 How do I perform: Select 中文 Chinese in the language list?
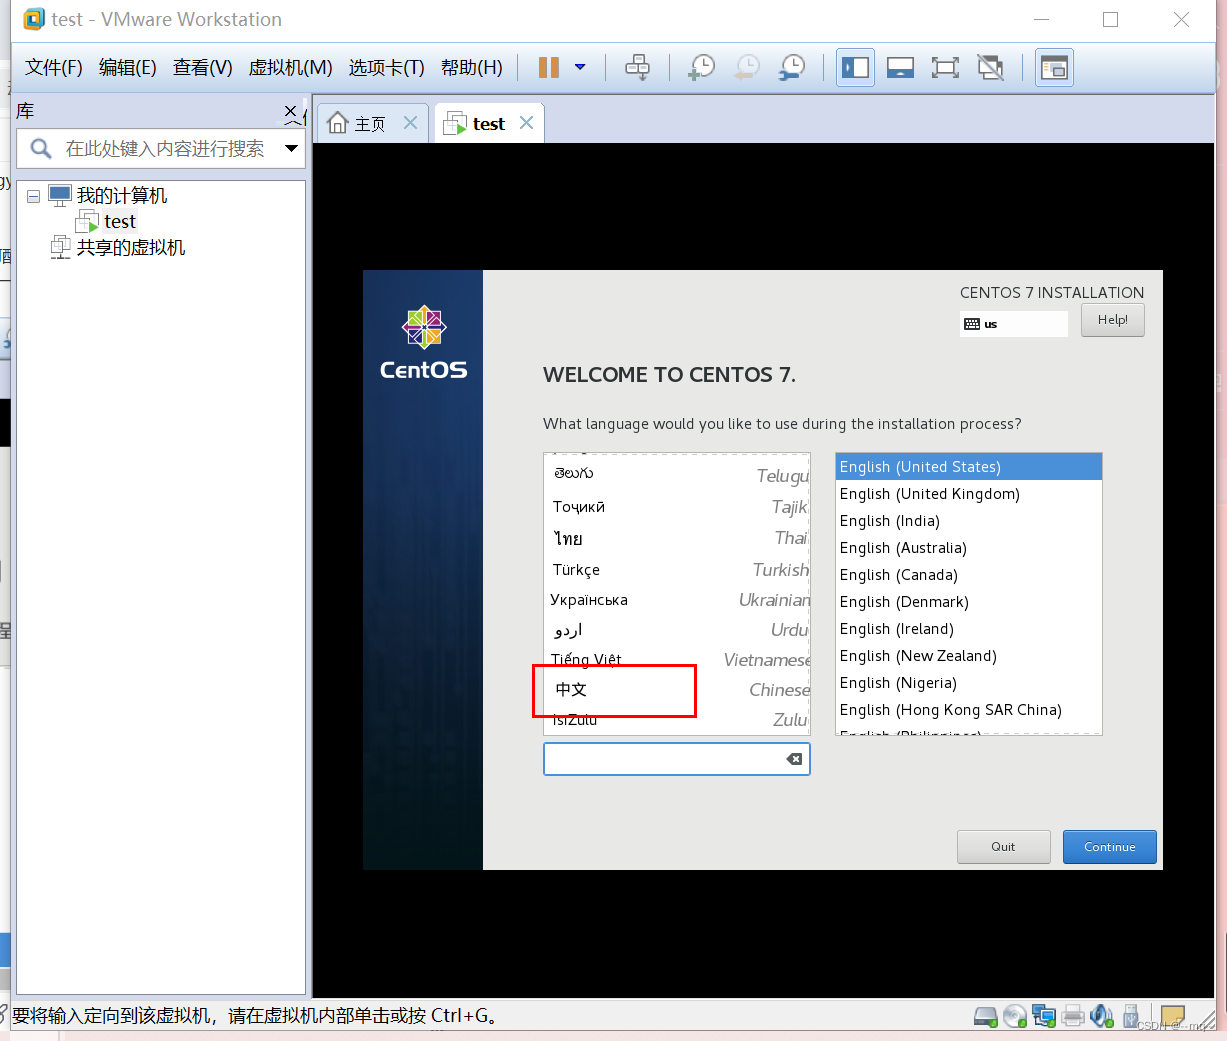677,690
